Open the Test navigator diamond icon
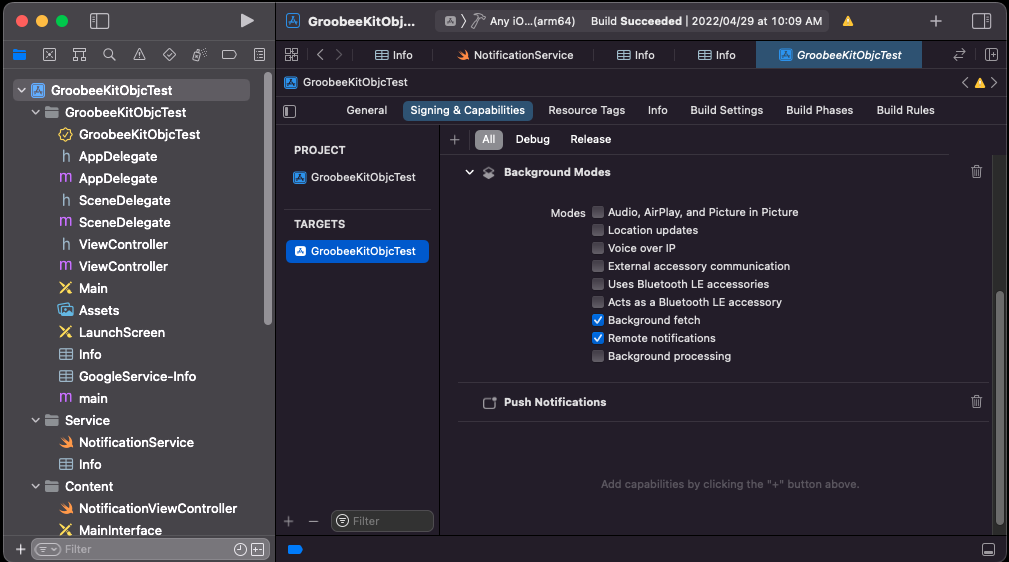 (169, 55)
